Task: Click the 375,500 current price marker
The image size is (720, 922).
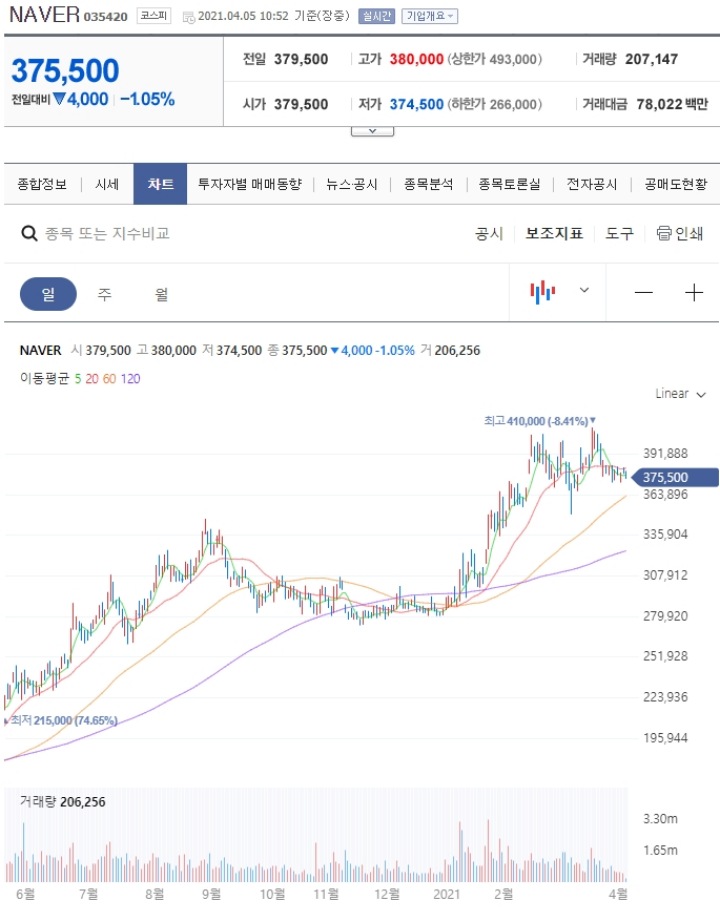Action: [x=675, y=477]
